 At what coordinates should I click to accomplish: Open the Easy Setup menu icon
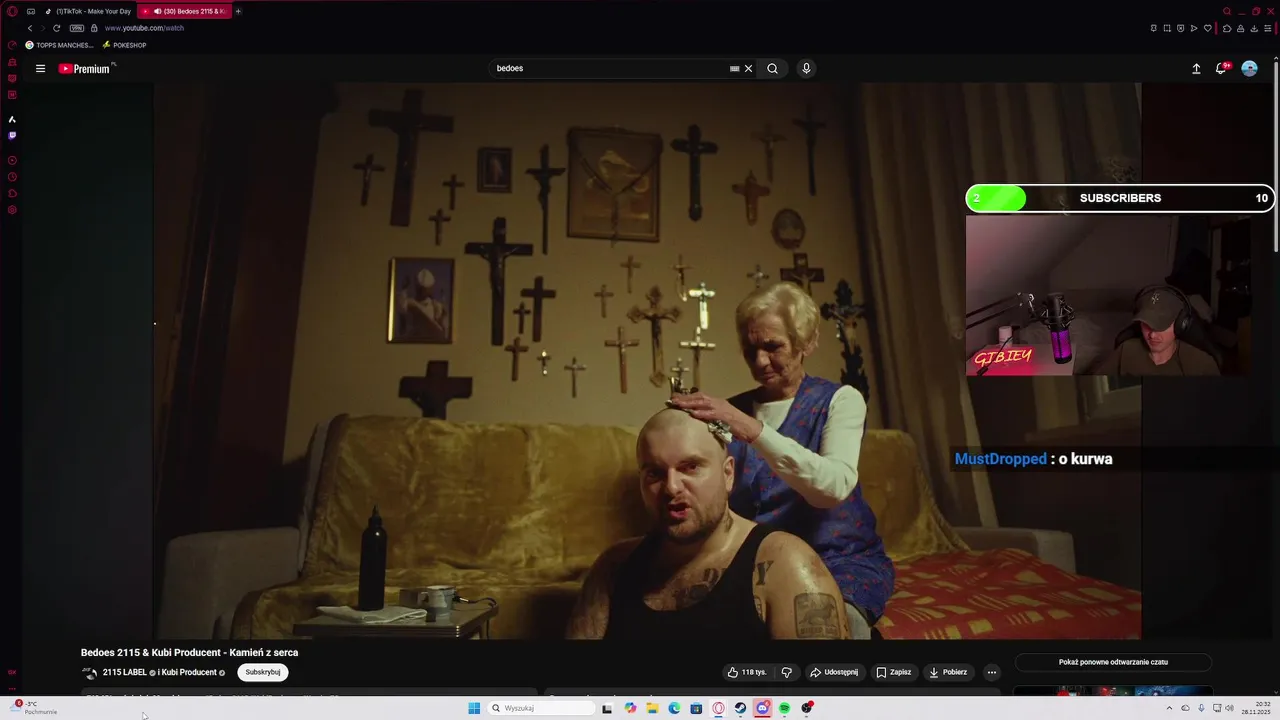pos(1267,28)
